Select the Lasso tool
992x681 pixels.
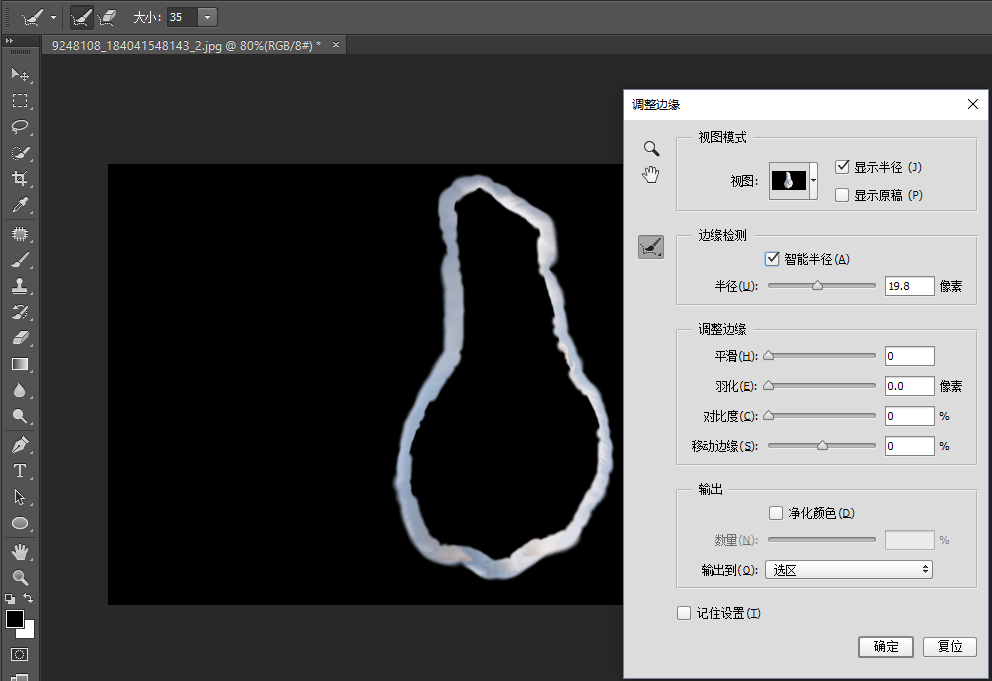coord(20,127)
